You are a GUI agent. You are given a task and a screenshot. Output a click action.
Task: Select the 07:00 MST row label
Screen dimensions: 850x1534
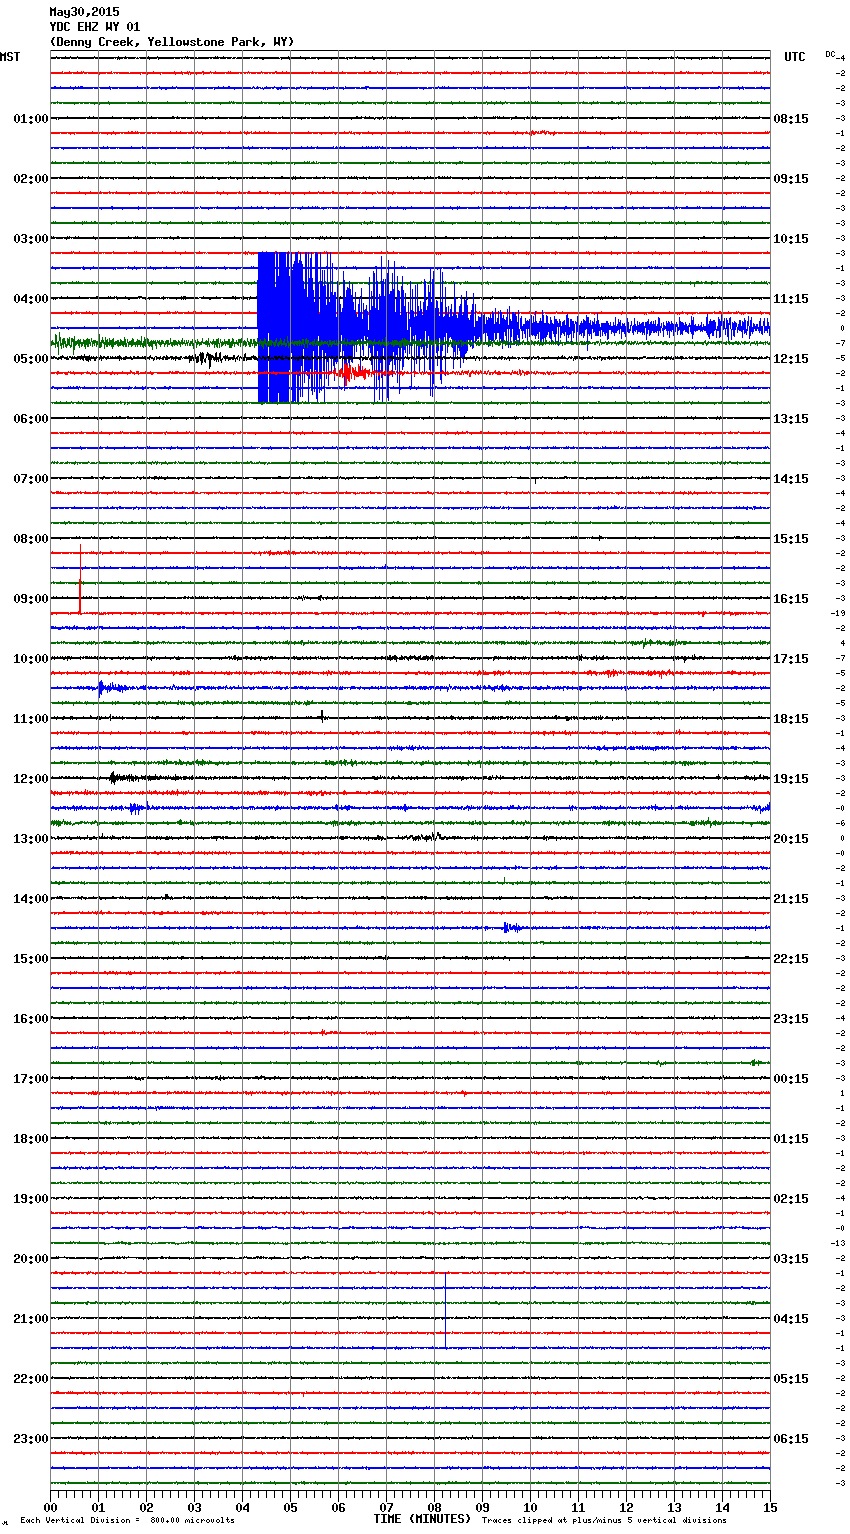coord(31,479)
